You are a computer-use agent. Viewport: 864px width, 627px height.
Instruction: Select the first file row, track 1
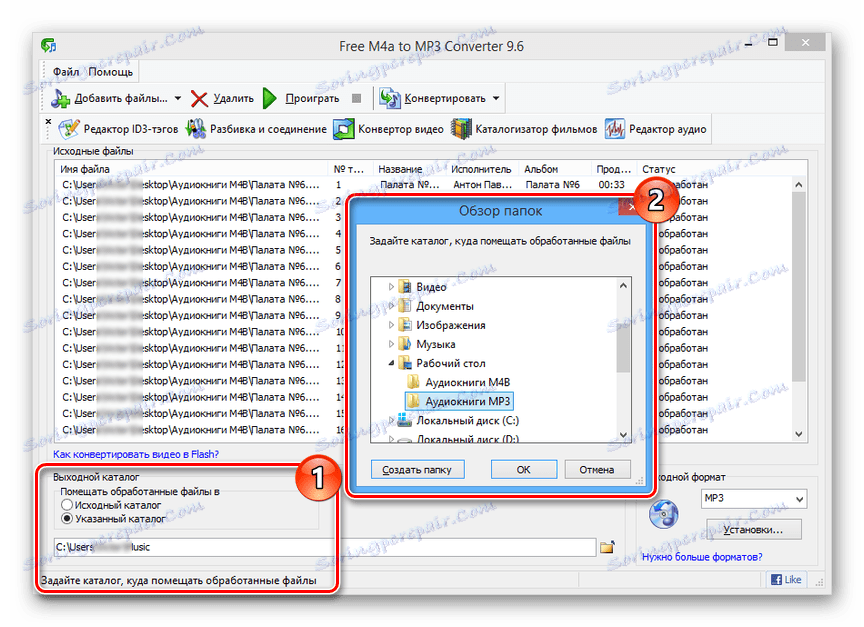click(x=424, y=185)
